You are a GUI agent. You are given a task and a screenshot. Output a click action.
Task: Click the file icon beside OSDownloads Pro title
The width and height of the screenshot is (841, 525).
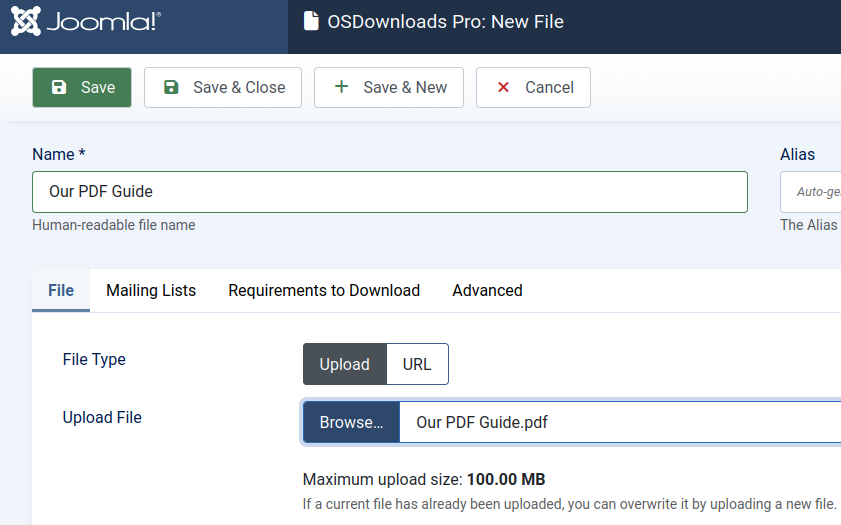pos(311,21)
